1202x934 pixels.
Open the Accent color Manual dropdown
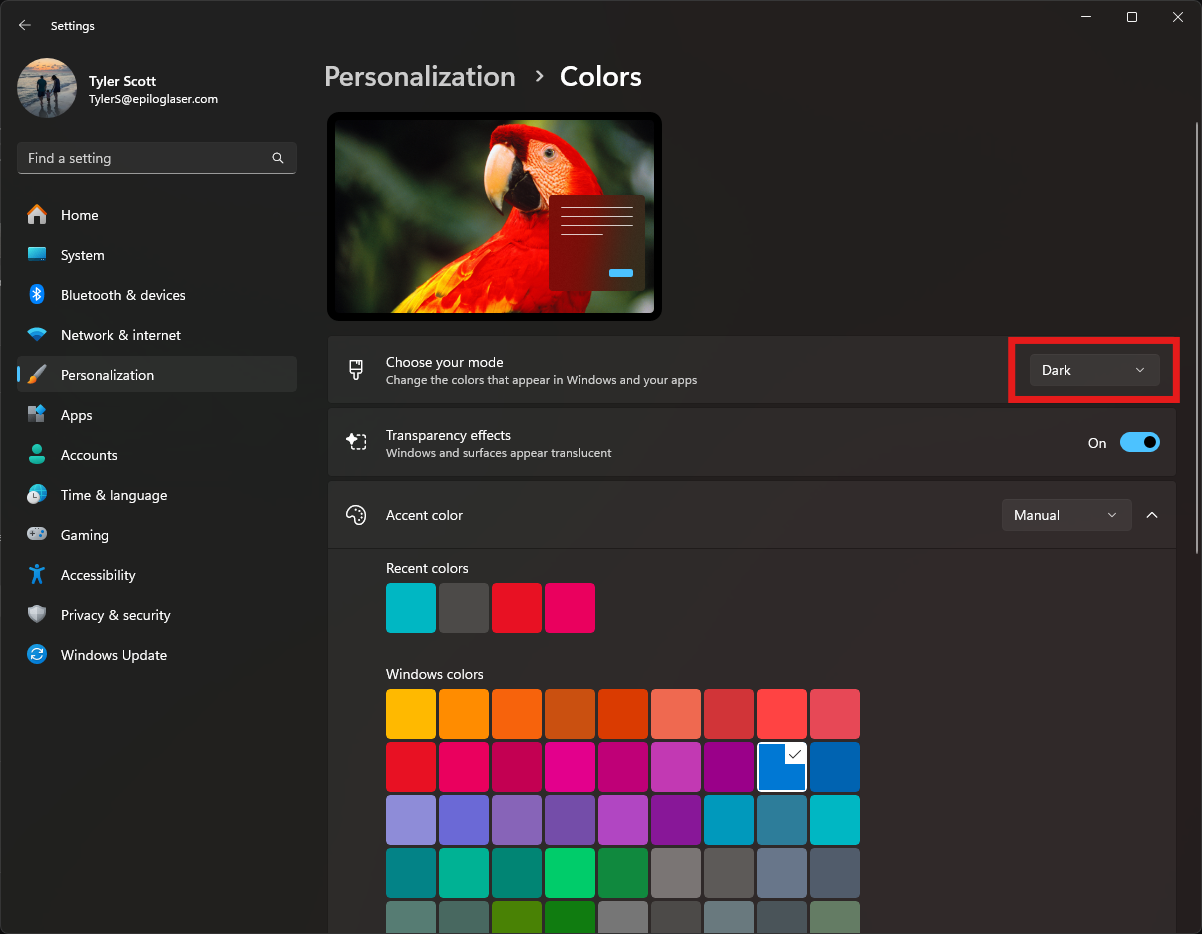click(1066, 515)
